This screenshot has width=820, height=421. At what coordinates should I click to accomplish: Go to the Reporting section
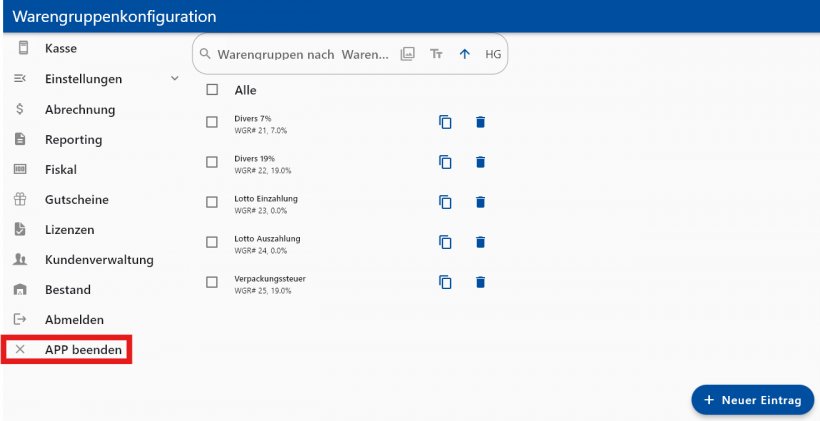pos(74,140)
